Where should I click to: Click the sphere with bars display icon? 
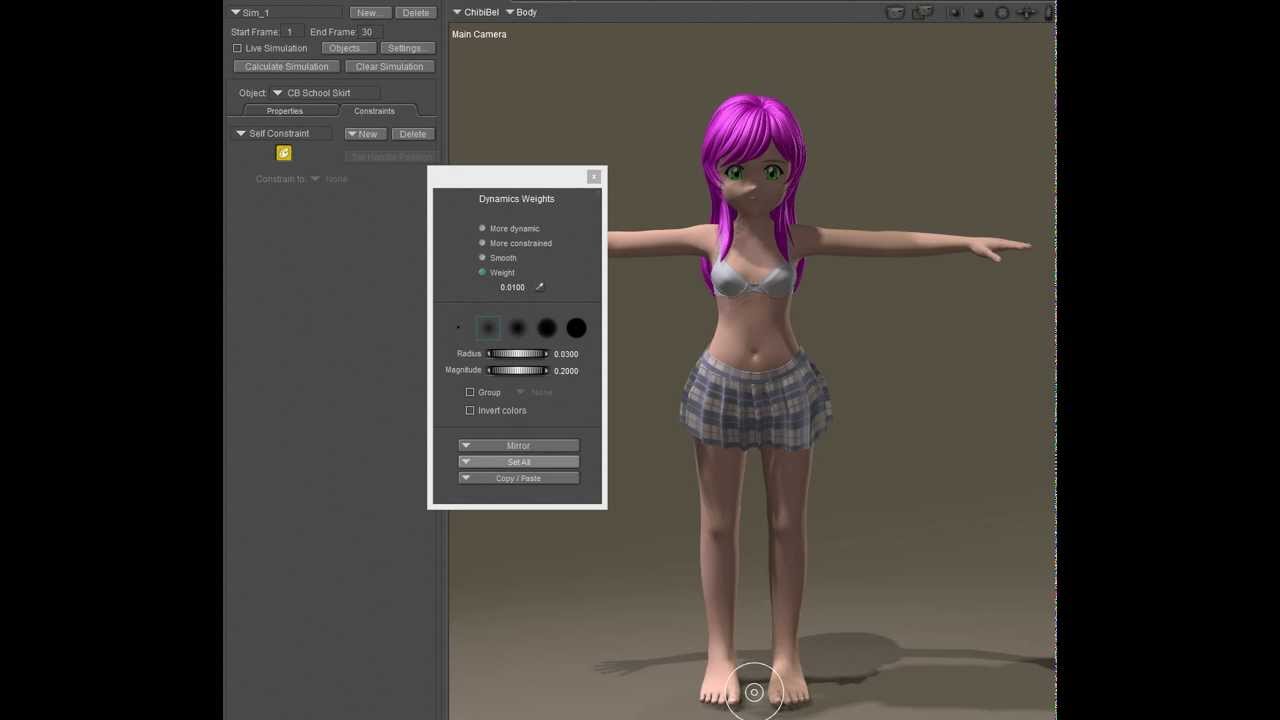pos(954,13)
